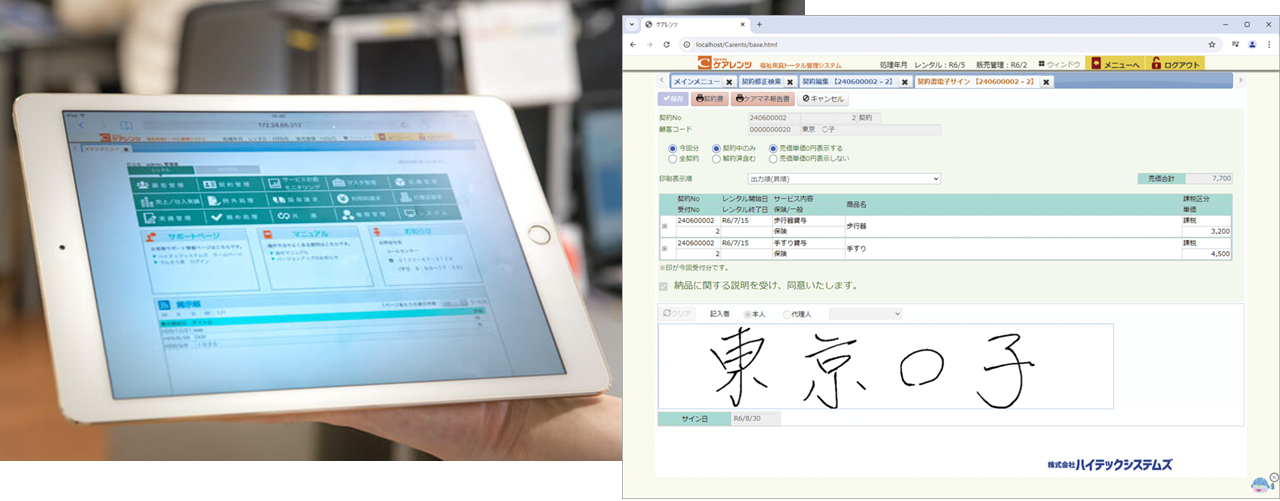The height and width of the screenshot is (501, 1280).
Task: Click the 手すり product row
Action: [945, 248]
